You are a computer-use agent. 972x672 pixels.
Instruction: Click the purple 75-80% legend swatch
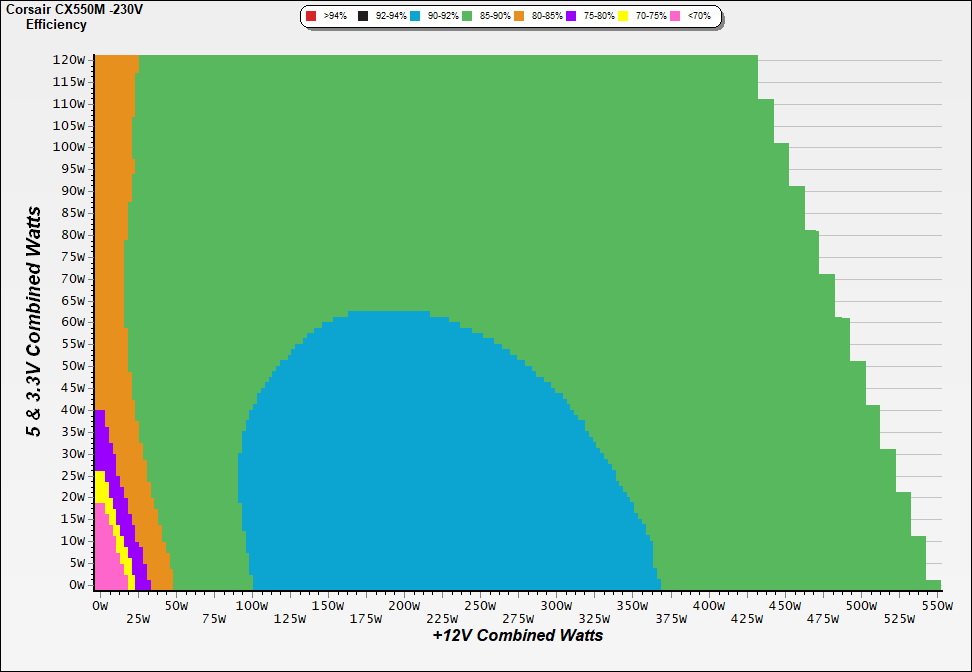pyautogui.click(x=571, y=17)
